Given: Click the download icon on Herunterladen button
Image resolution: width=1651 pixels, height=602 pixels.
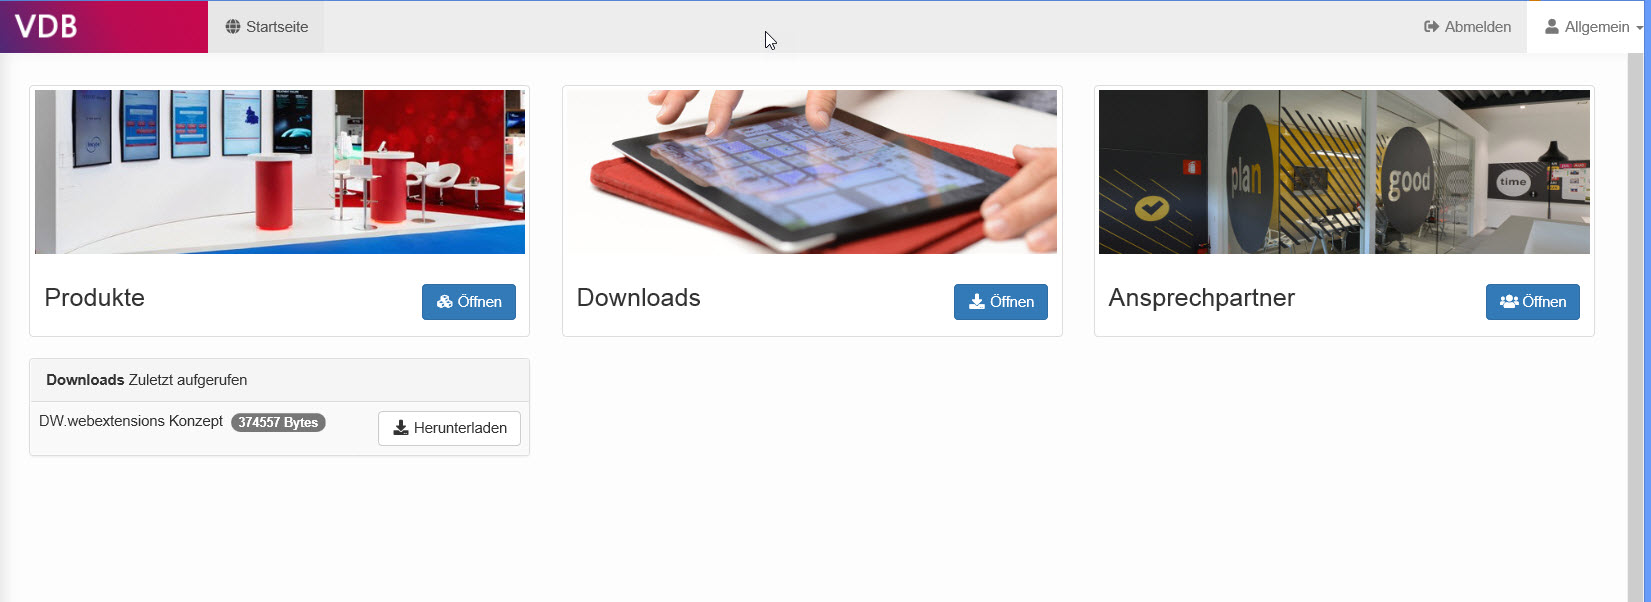Looking at the screenshot, I should tap(401, 428).
